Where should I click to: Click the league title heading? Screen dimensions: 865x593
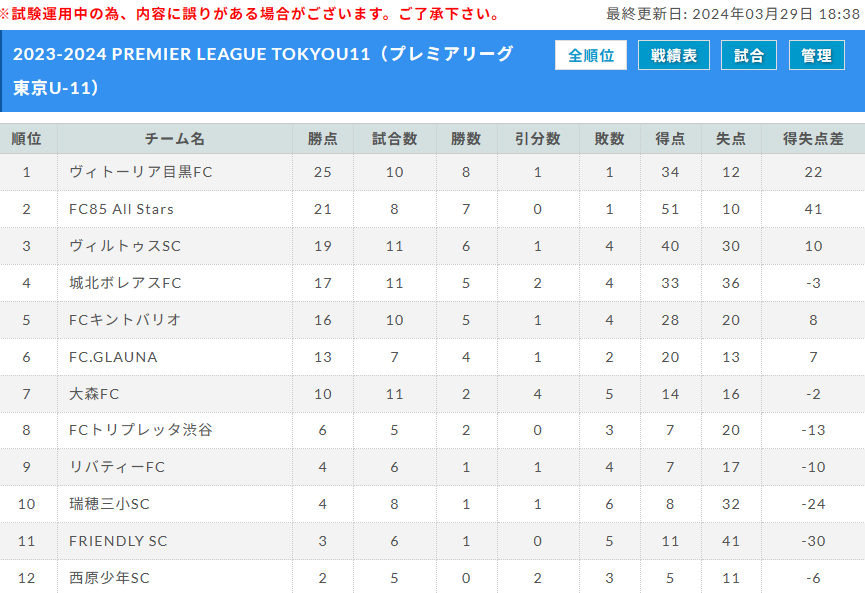(263, 71)
